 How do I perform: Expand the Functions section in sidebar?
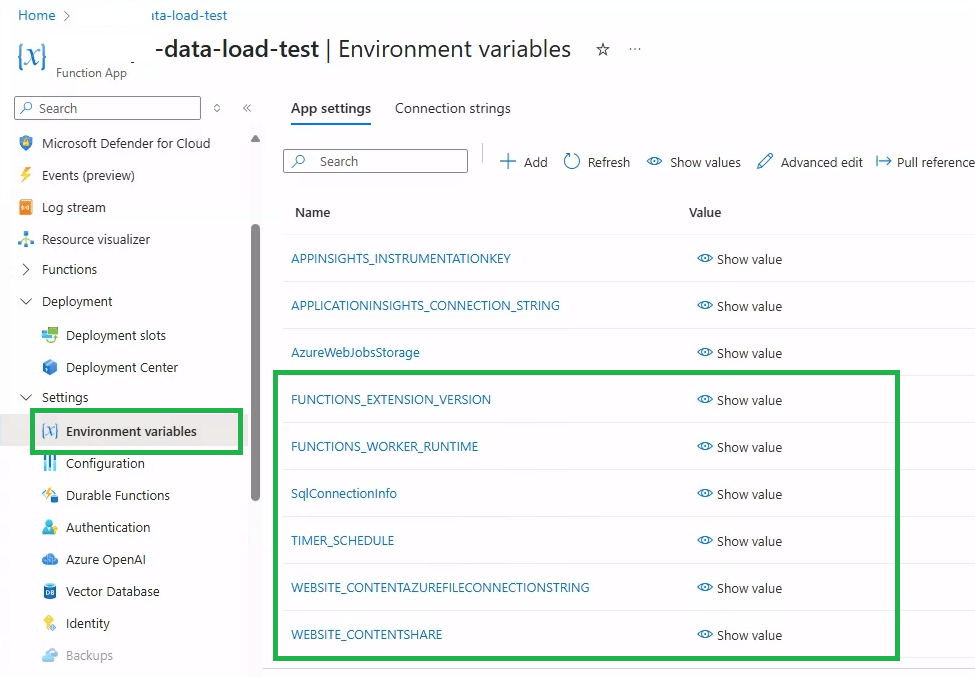26,269
